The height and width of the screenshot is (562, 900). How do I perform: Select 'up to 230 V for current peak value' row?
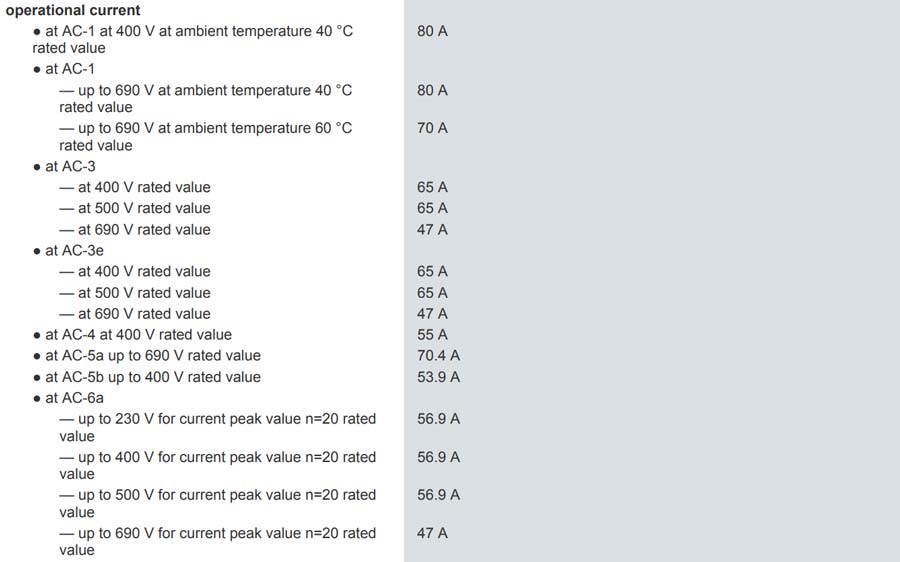[x=218, y=427]
